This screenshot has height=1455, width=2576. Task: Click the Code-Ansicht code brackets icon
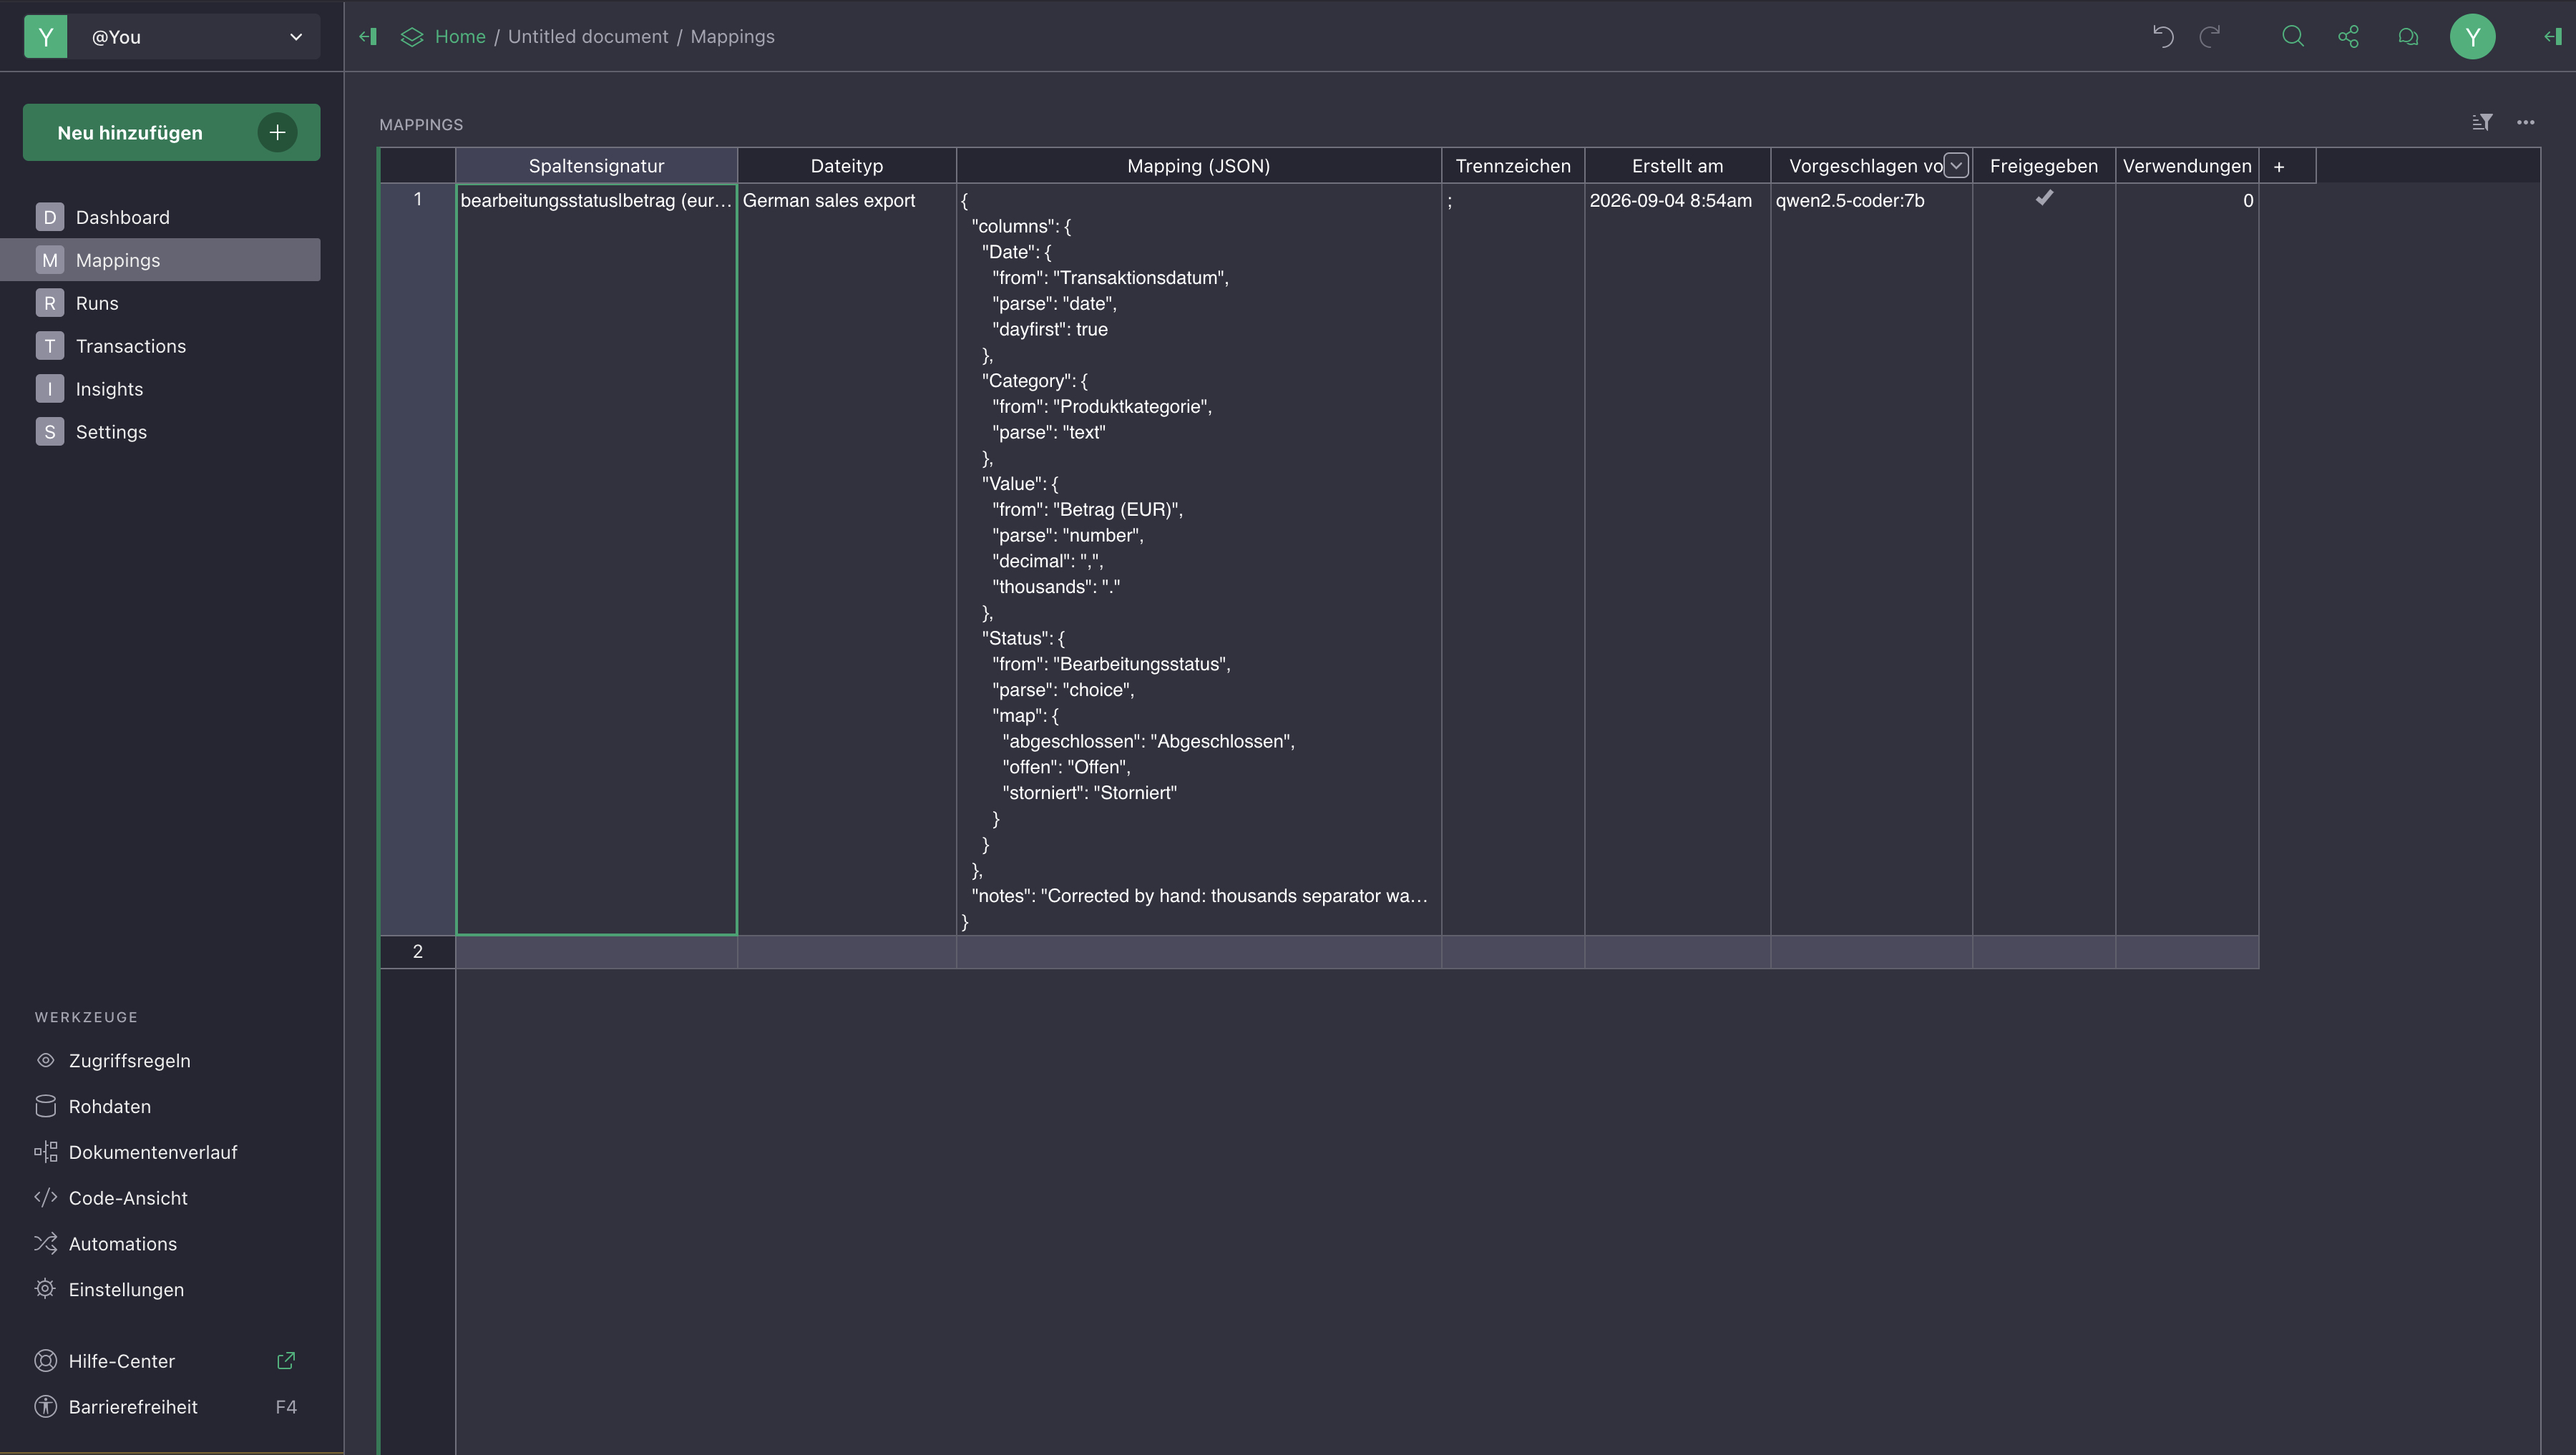click(45, 1198)
